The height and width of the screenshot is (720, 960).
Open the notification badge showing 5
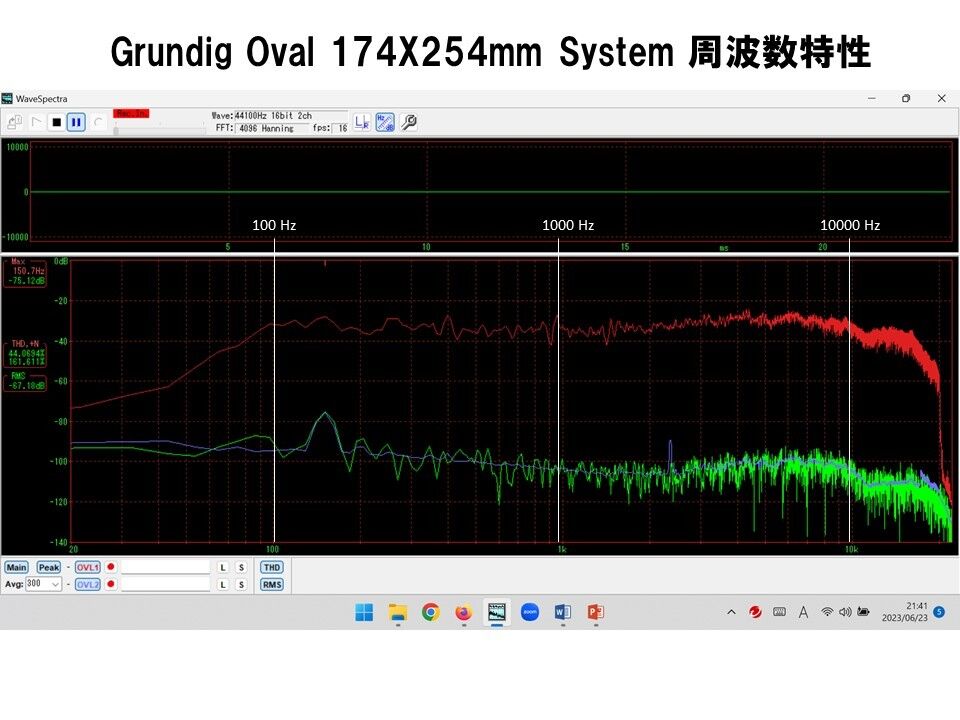[x=939, y=612]
